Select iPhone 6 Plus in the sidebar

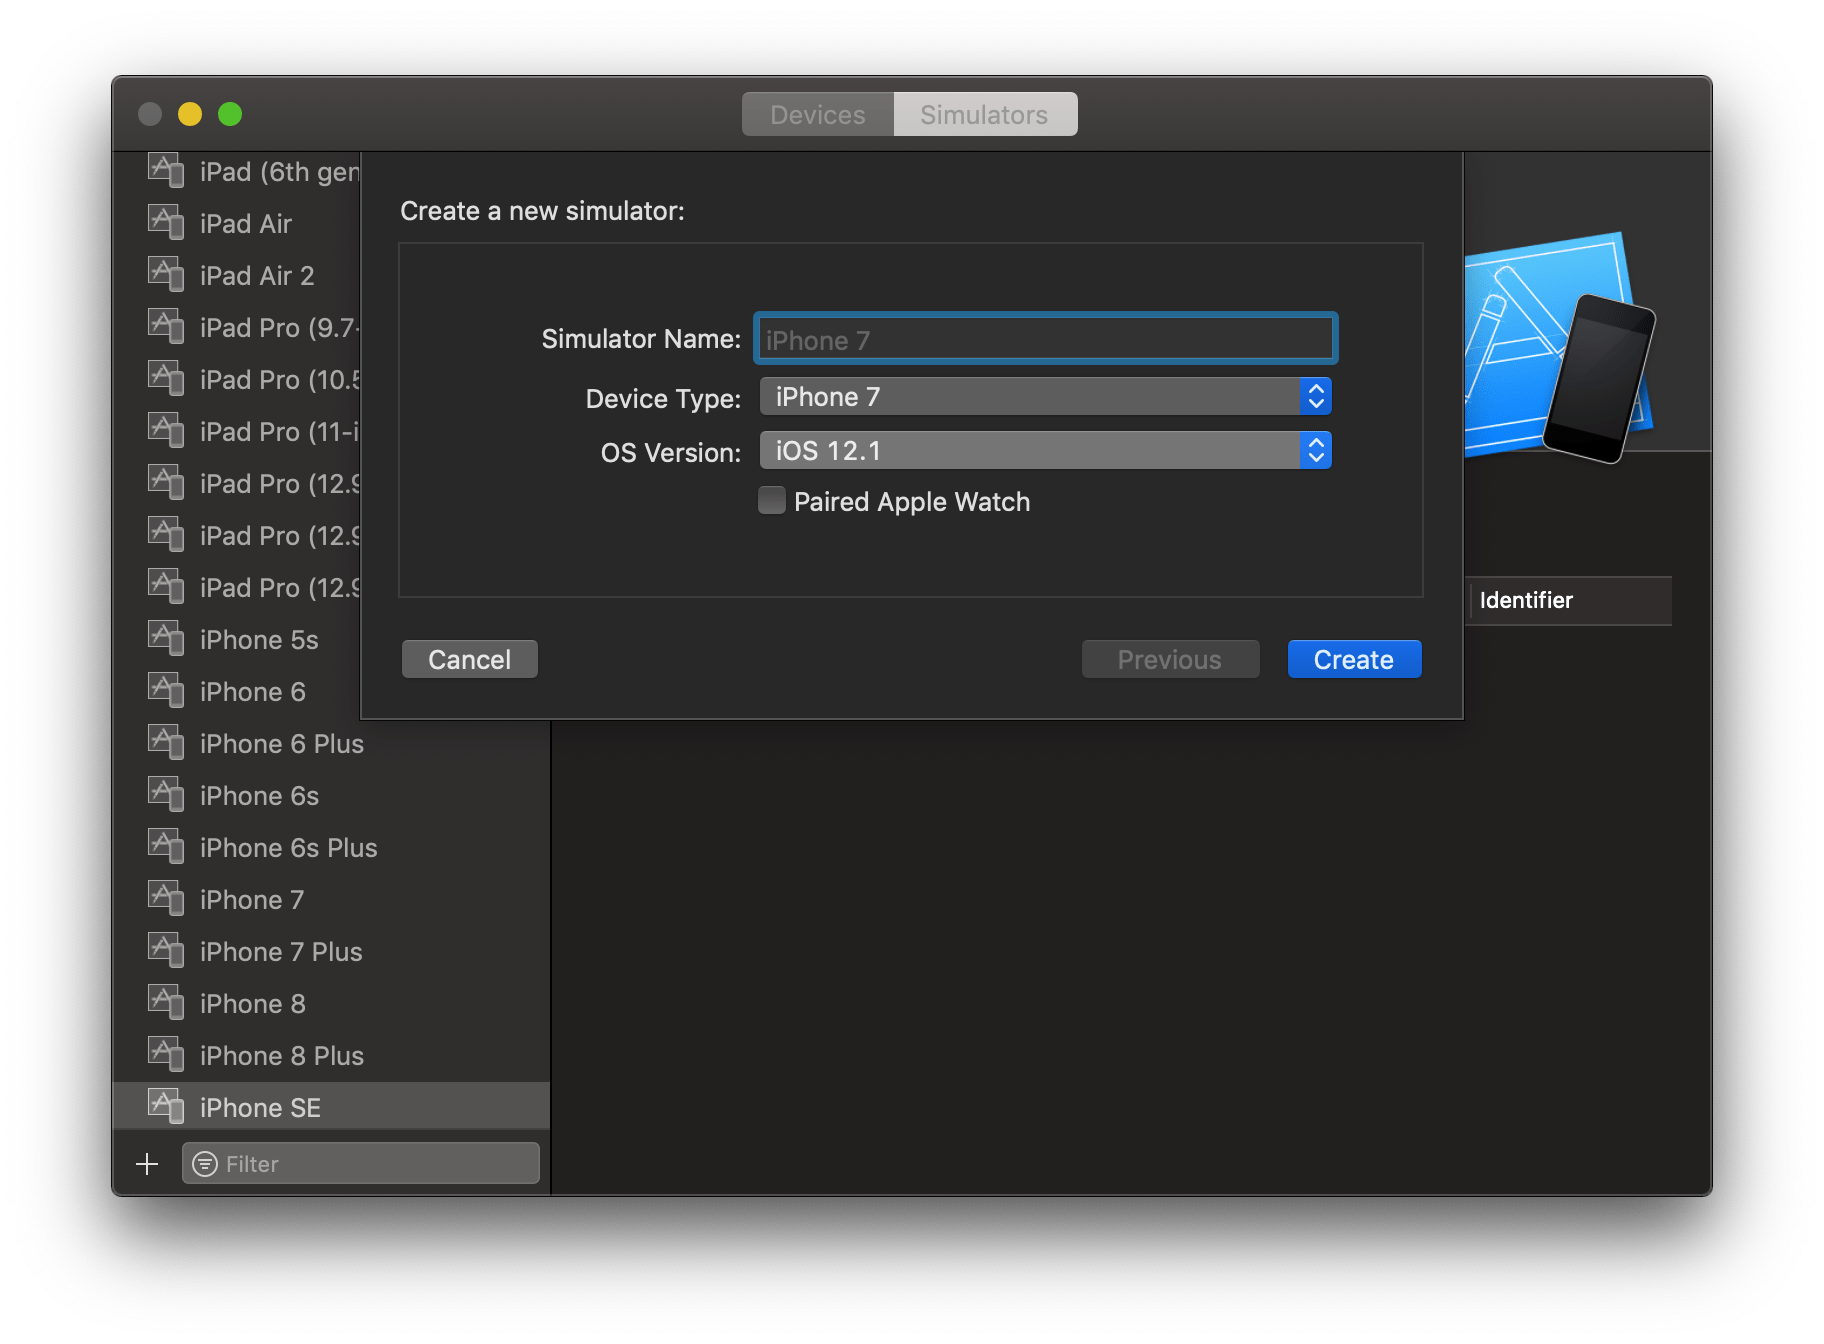pyautogui.click(x=332, y=744)
